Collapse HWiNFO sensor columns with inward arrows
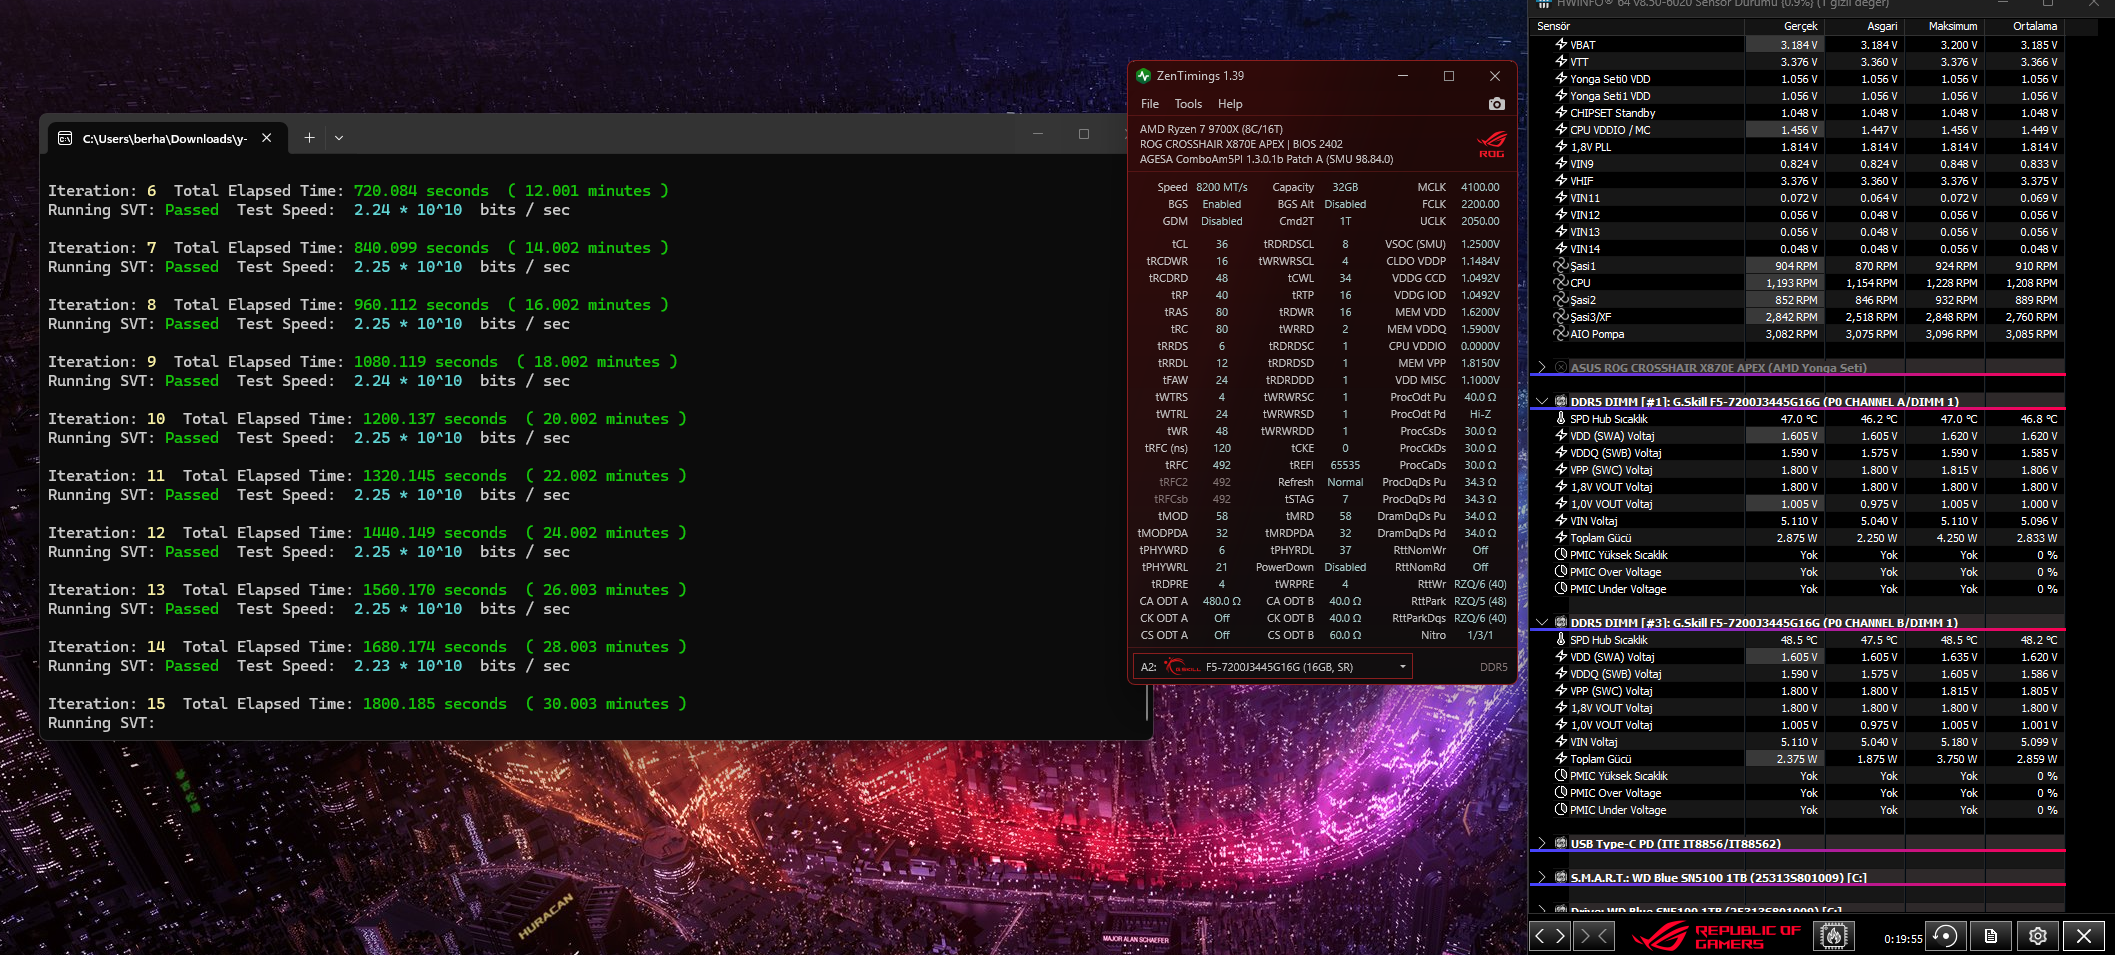2115x955 pixels. click(1594, 936)
